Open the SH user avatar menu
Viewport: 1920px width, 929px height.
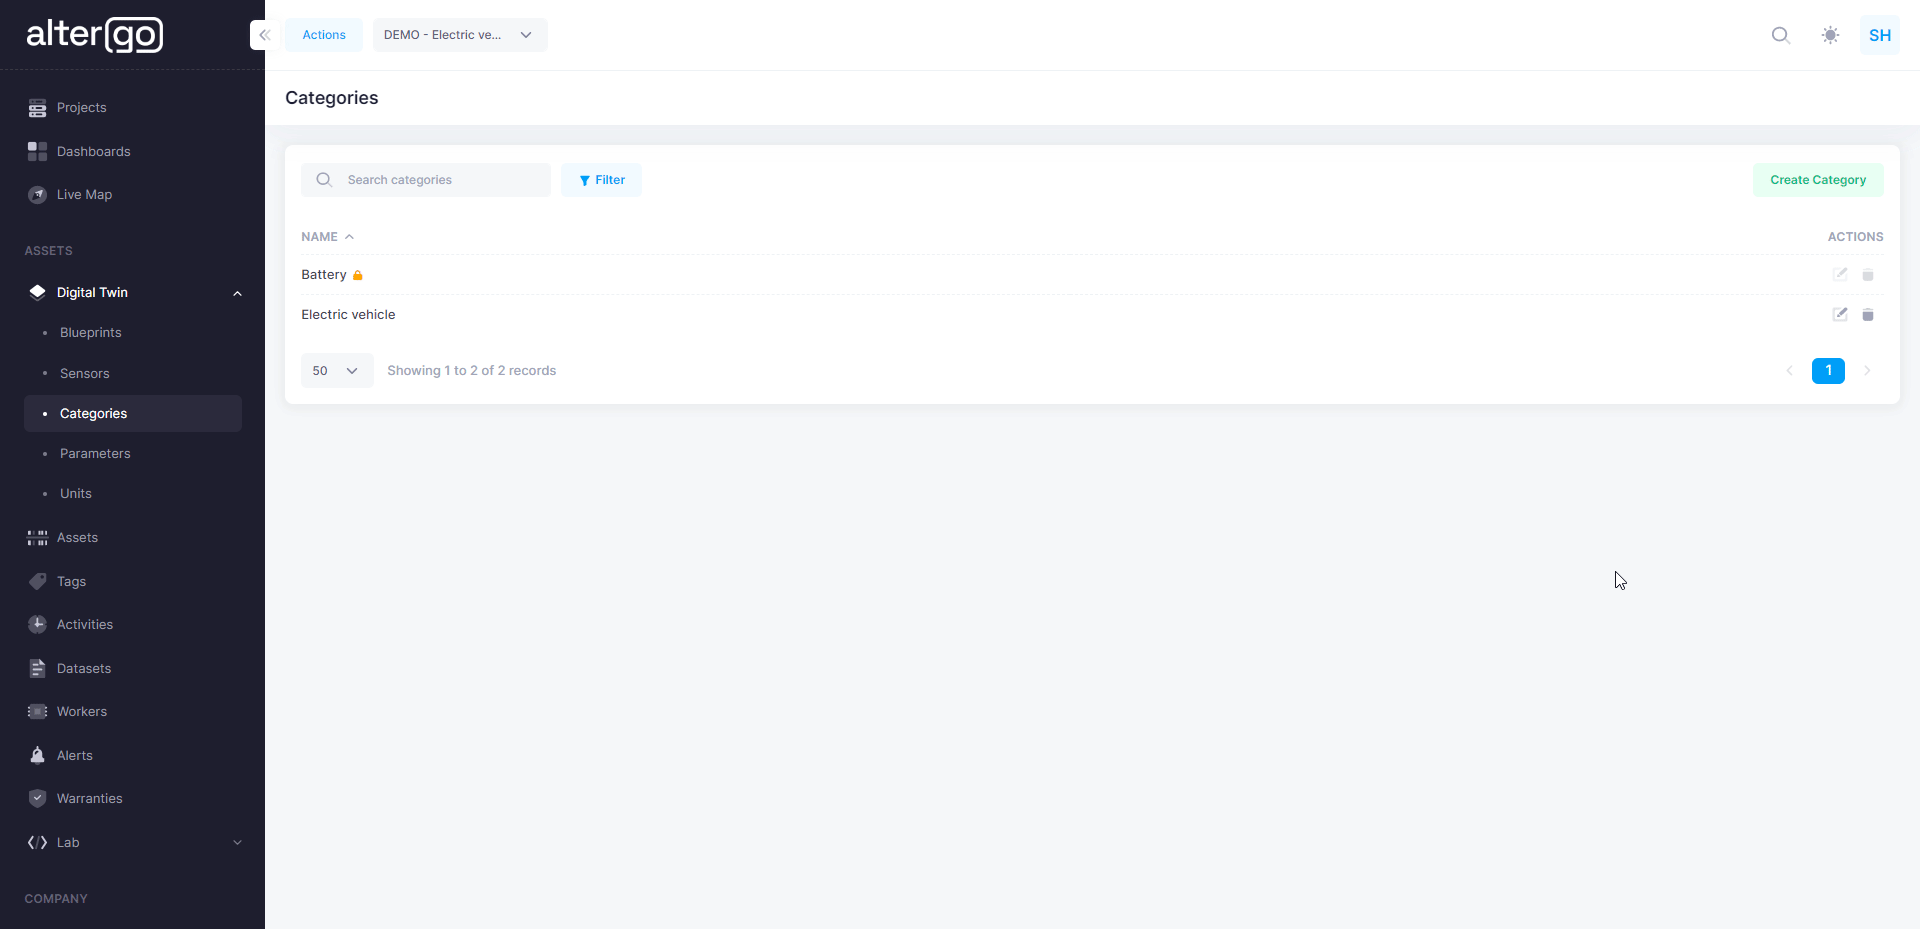1879,35
